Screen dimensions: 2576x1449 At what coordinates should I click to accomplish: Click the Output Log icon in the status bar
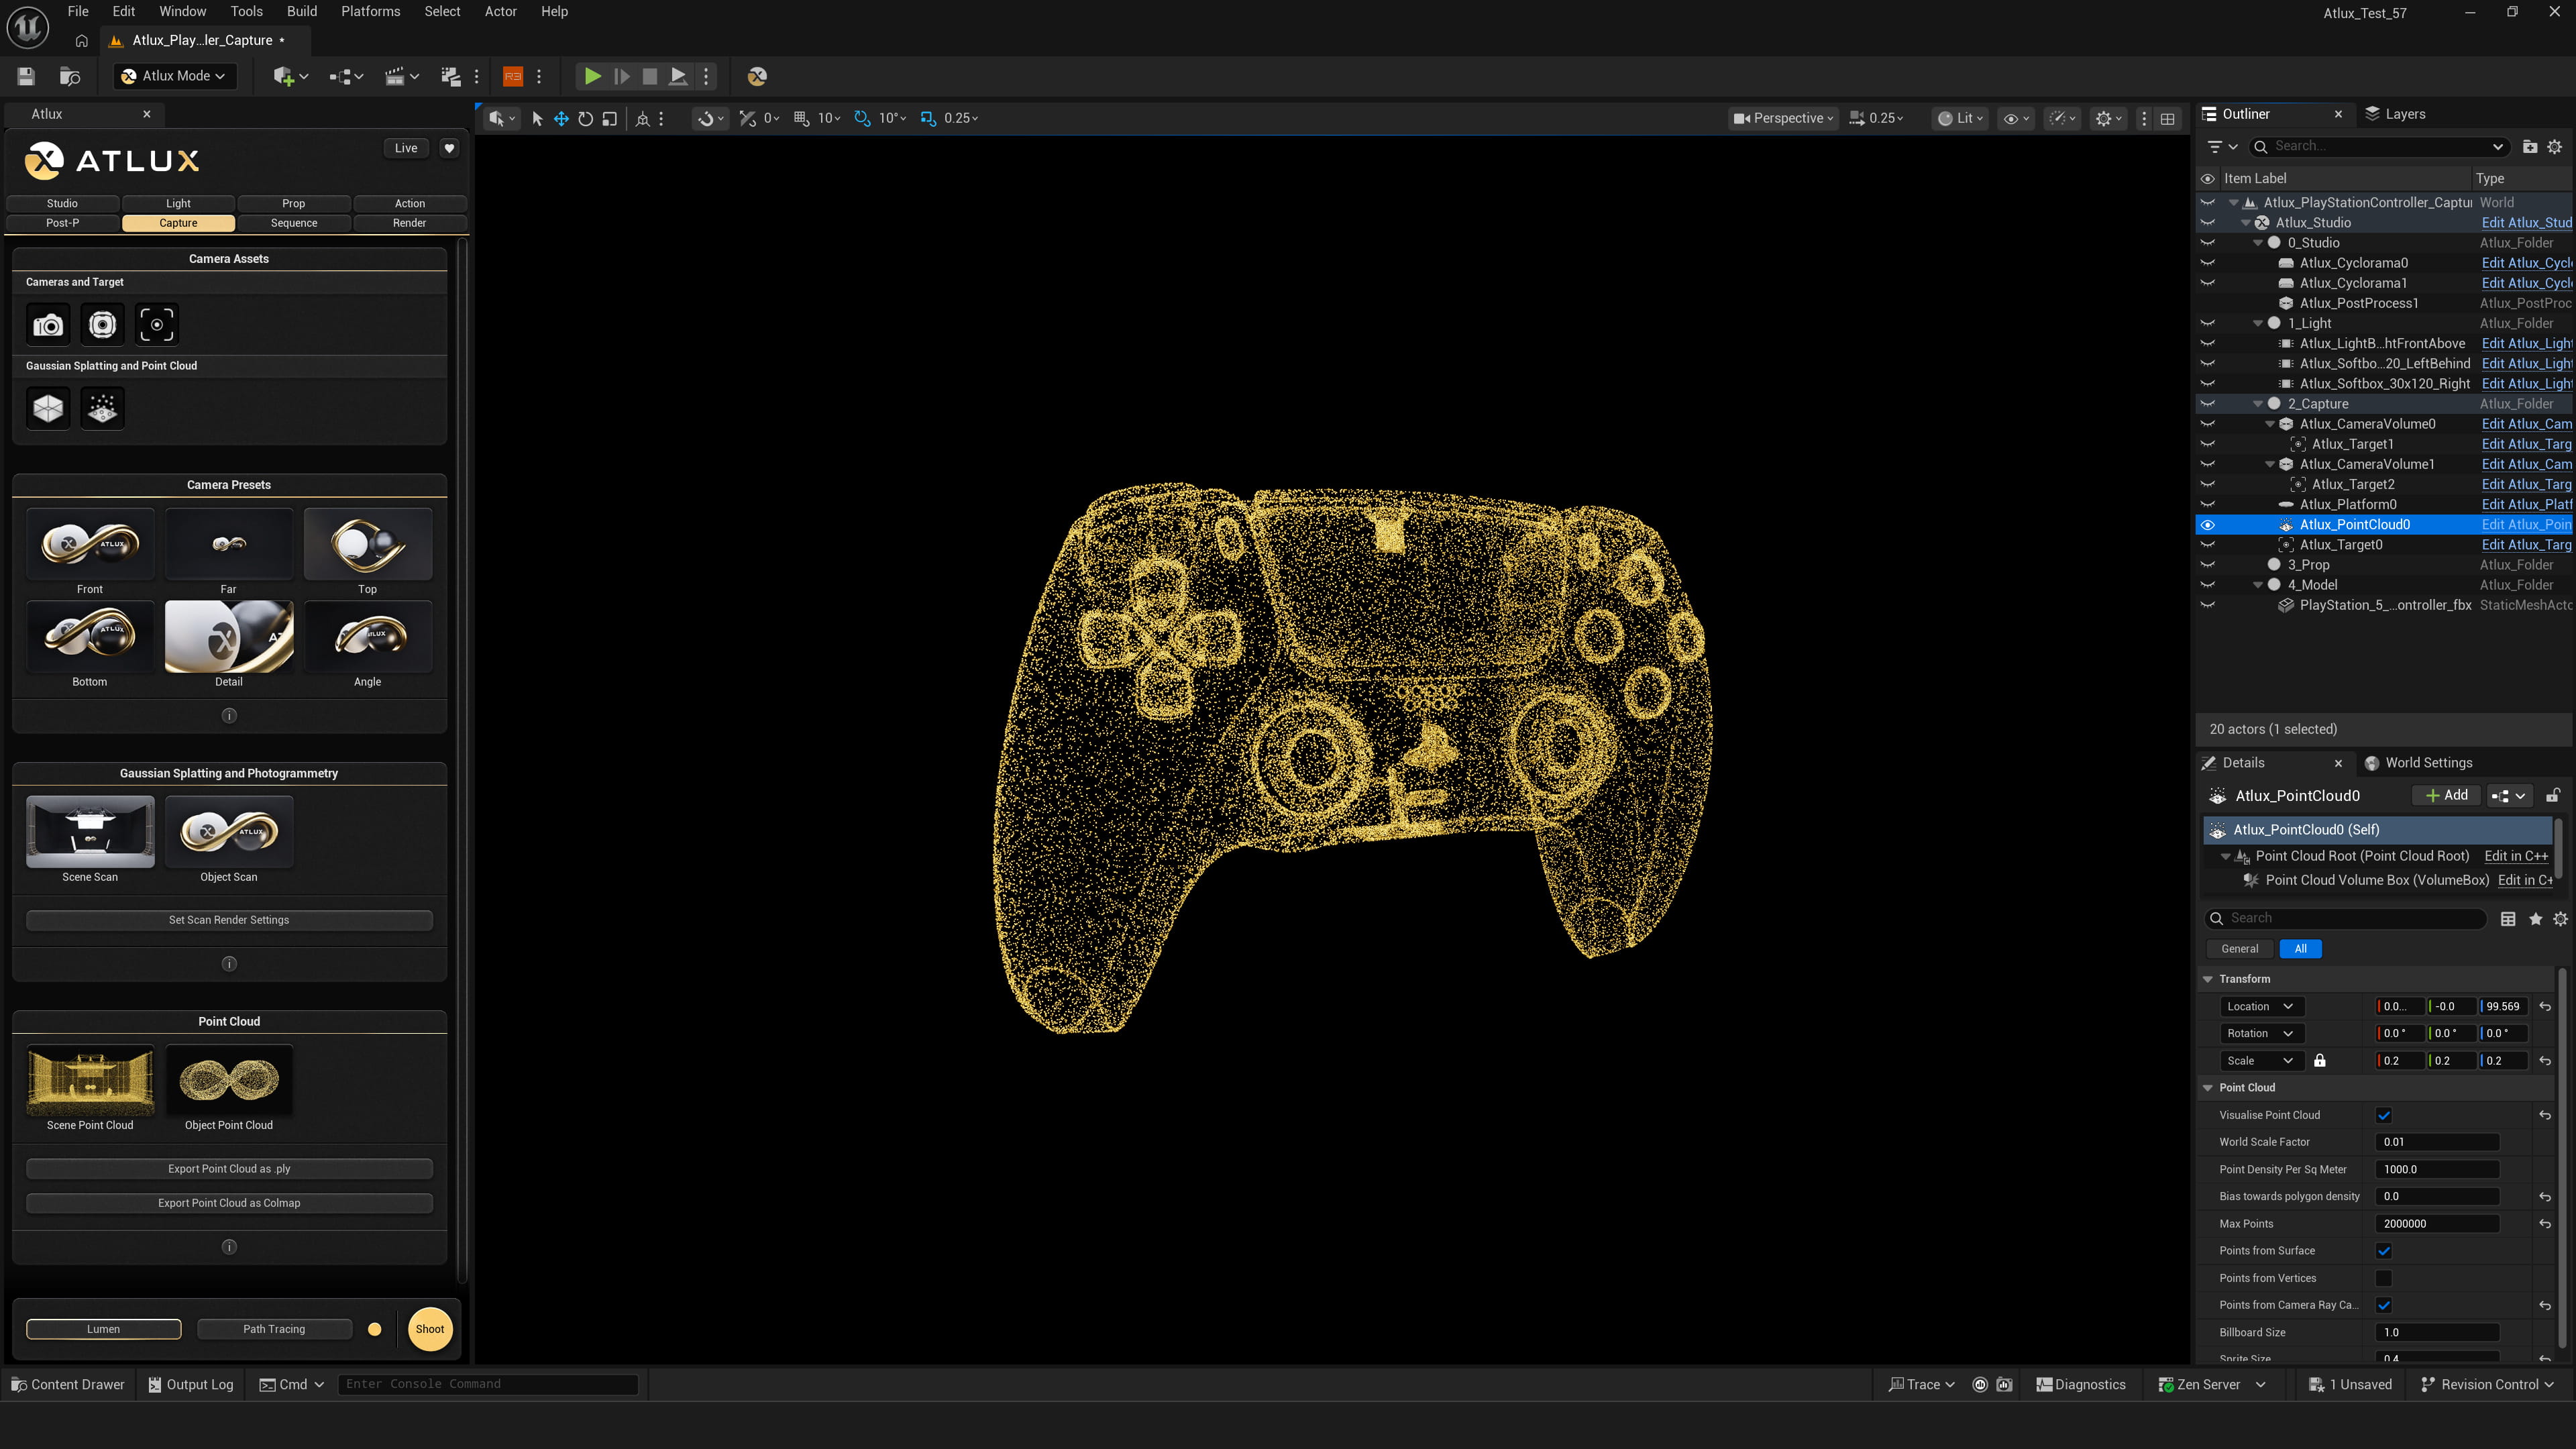click(x=155, y=1384)
